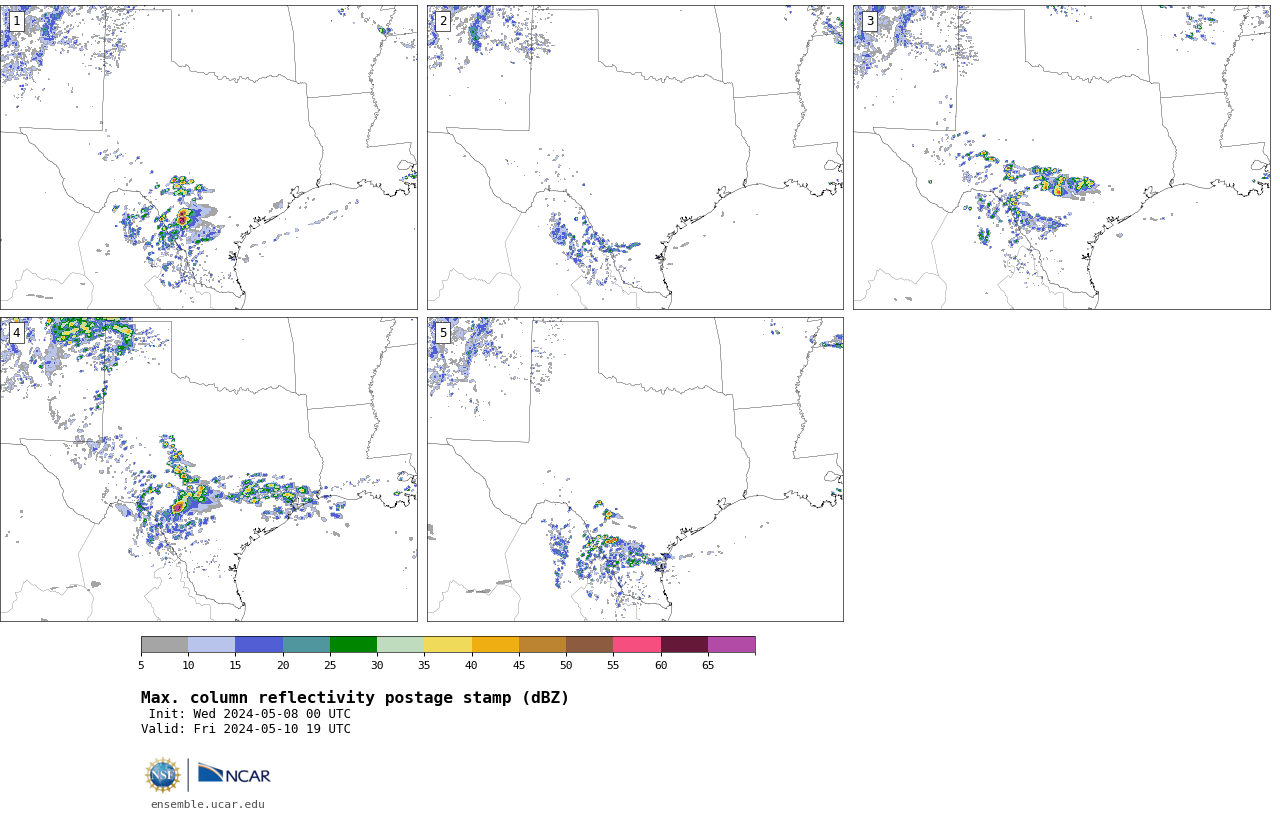Select the pink 55-60 dBZ swatch

coord(637,644)
